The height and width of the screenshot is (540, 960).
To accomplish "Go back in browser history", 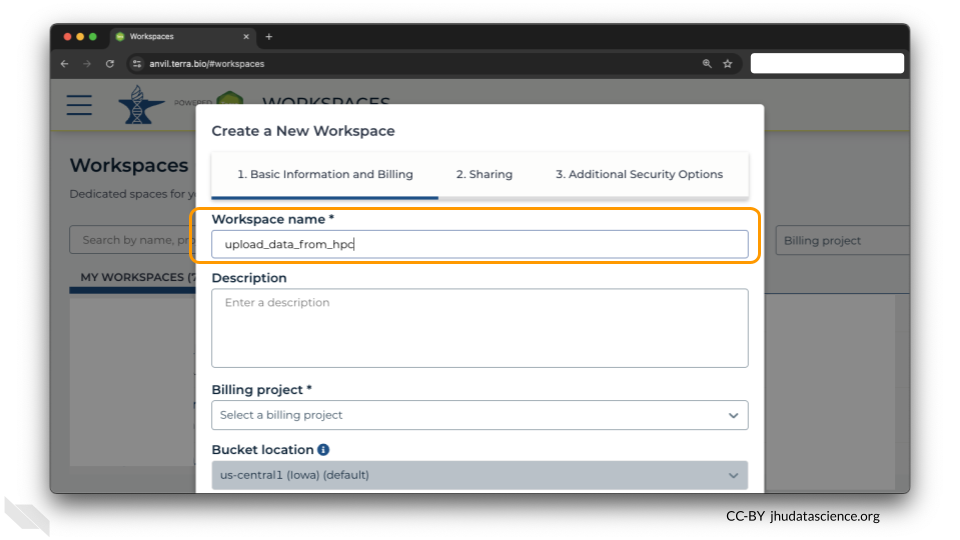I will click(x=64, y=64).
